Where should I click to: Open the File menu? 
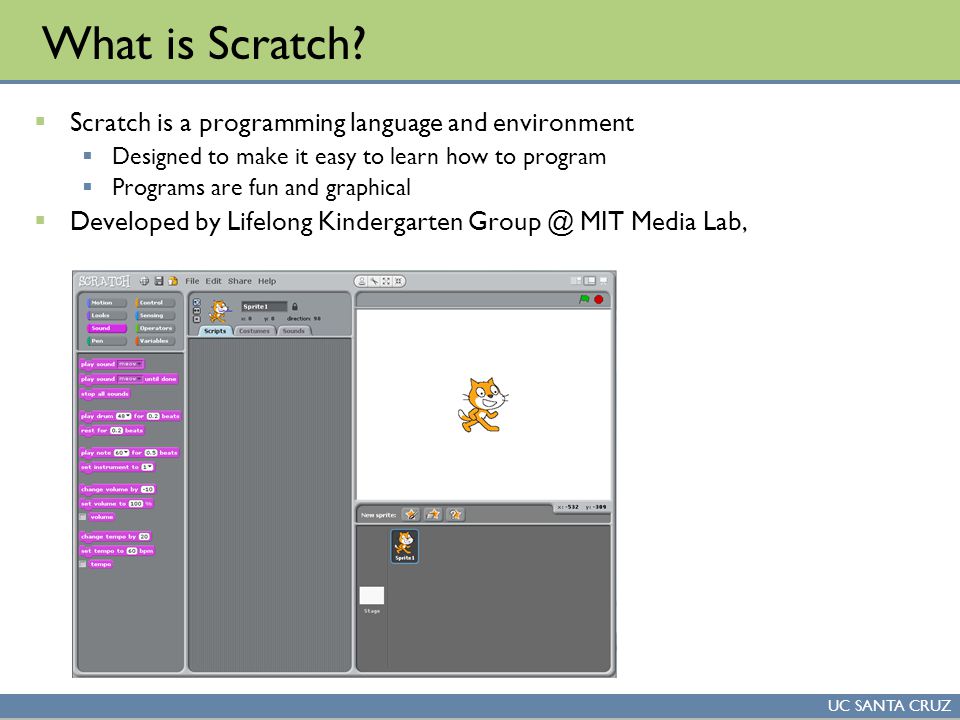pos(192,281)
